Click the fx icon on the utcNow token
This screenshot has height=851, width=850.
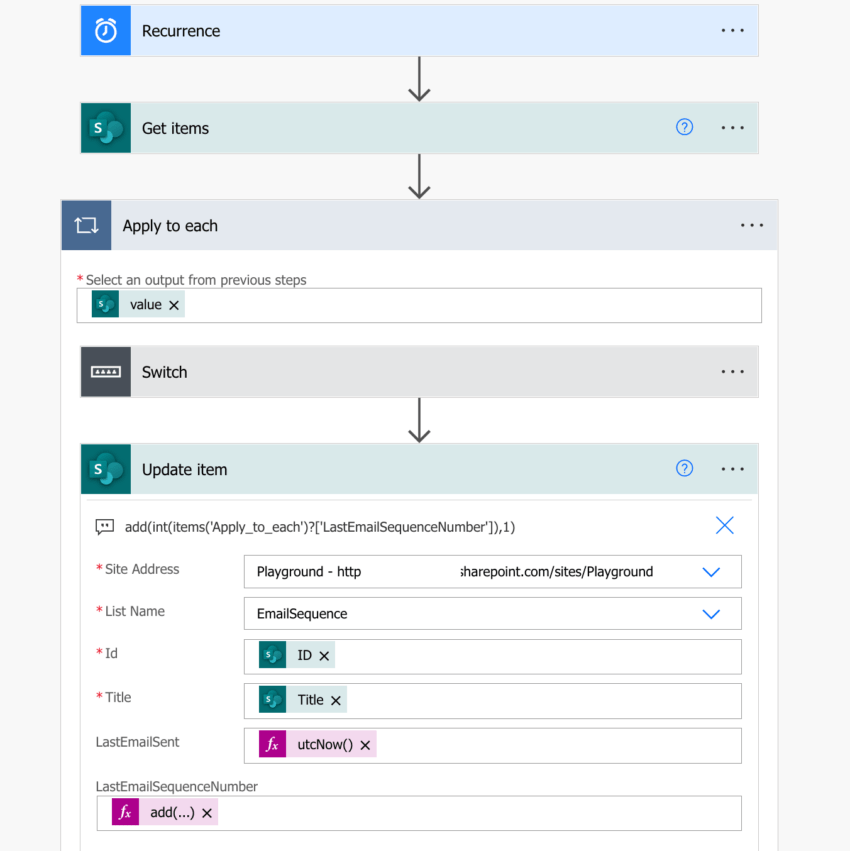(x=272, y=744)
